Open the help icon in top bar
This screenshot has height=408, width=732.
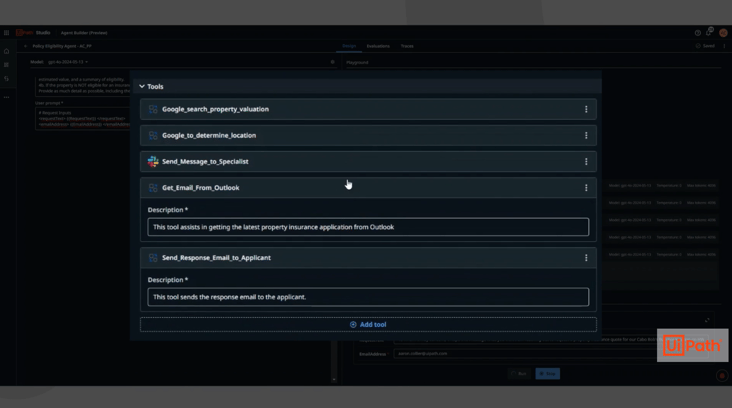click(x=697, y=33)
